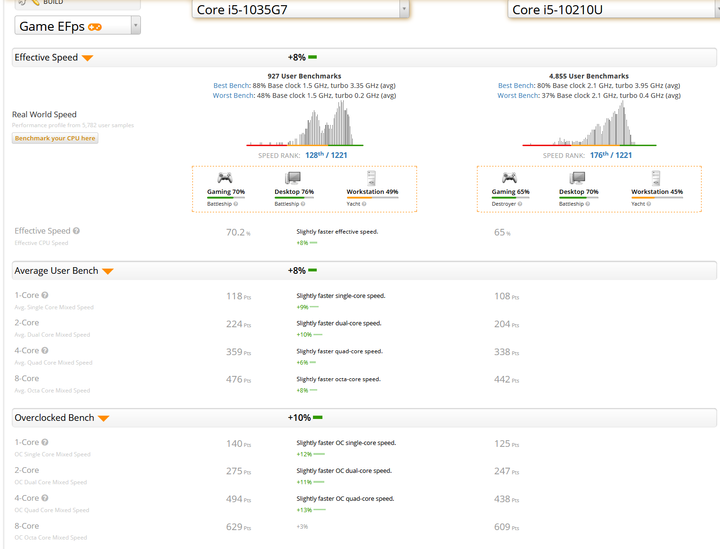
Task: Click the Desktop 76% progress bar
Action: [294, 198]
